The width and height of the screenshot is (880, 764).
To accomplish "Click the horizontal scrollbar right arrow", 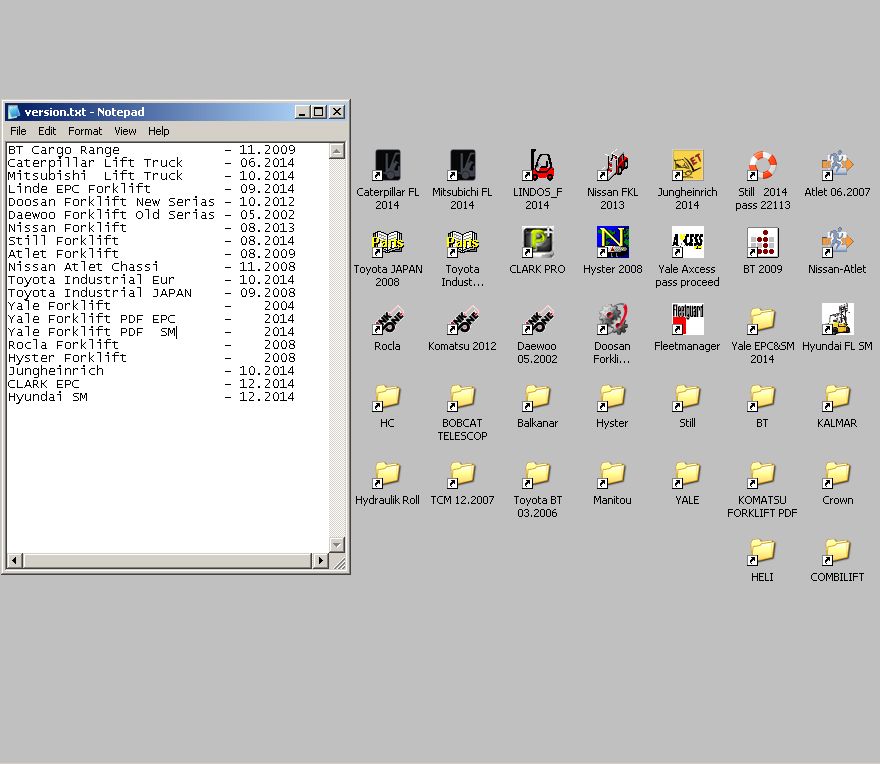I will 321,561.
